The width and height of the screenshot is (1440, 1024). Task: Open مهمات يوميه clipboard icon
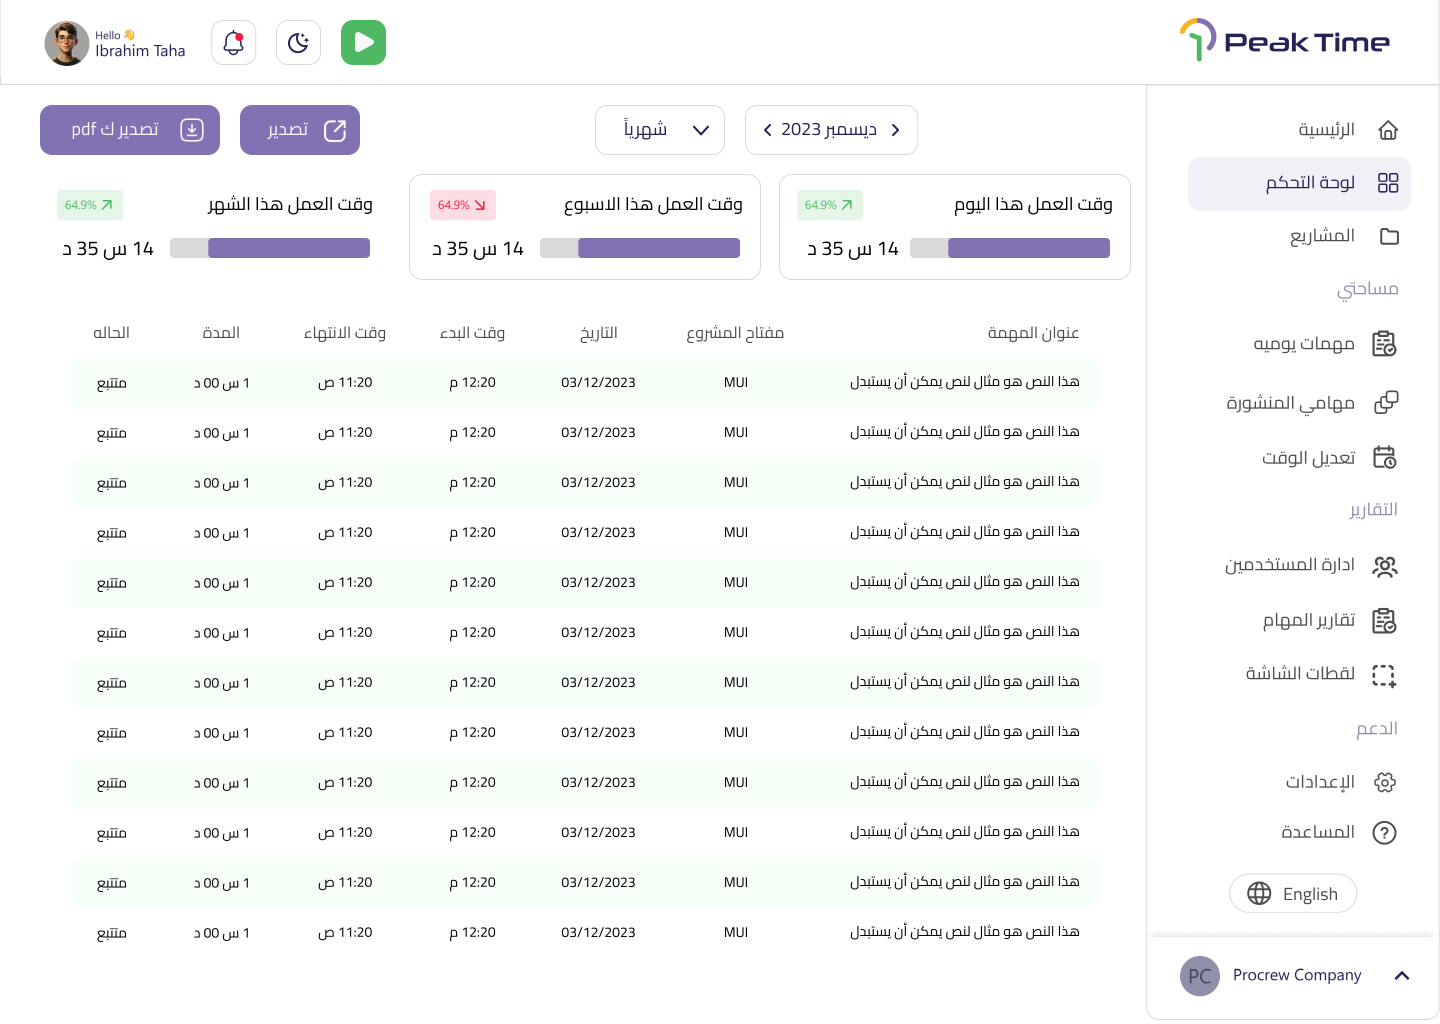tap(1384, 344)
